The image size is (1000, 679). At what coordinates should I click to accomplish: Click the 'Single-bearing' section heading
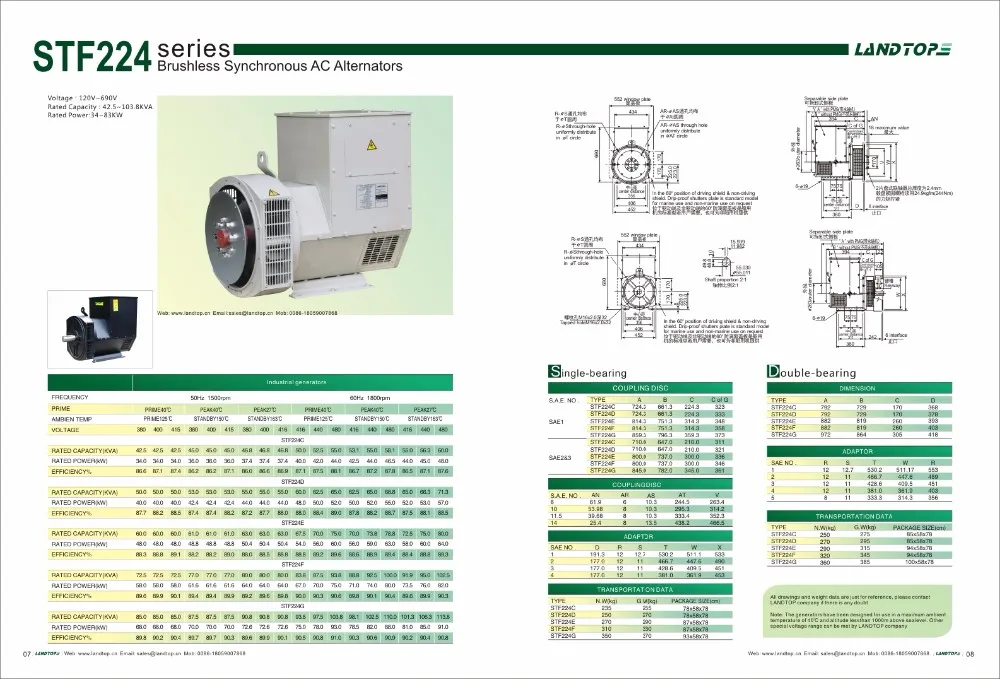click(587, 373)
